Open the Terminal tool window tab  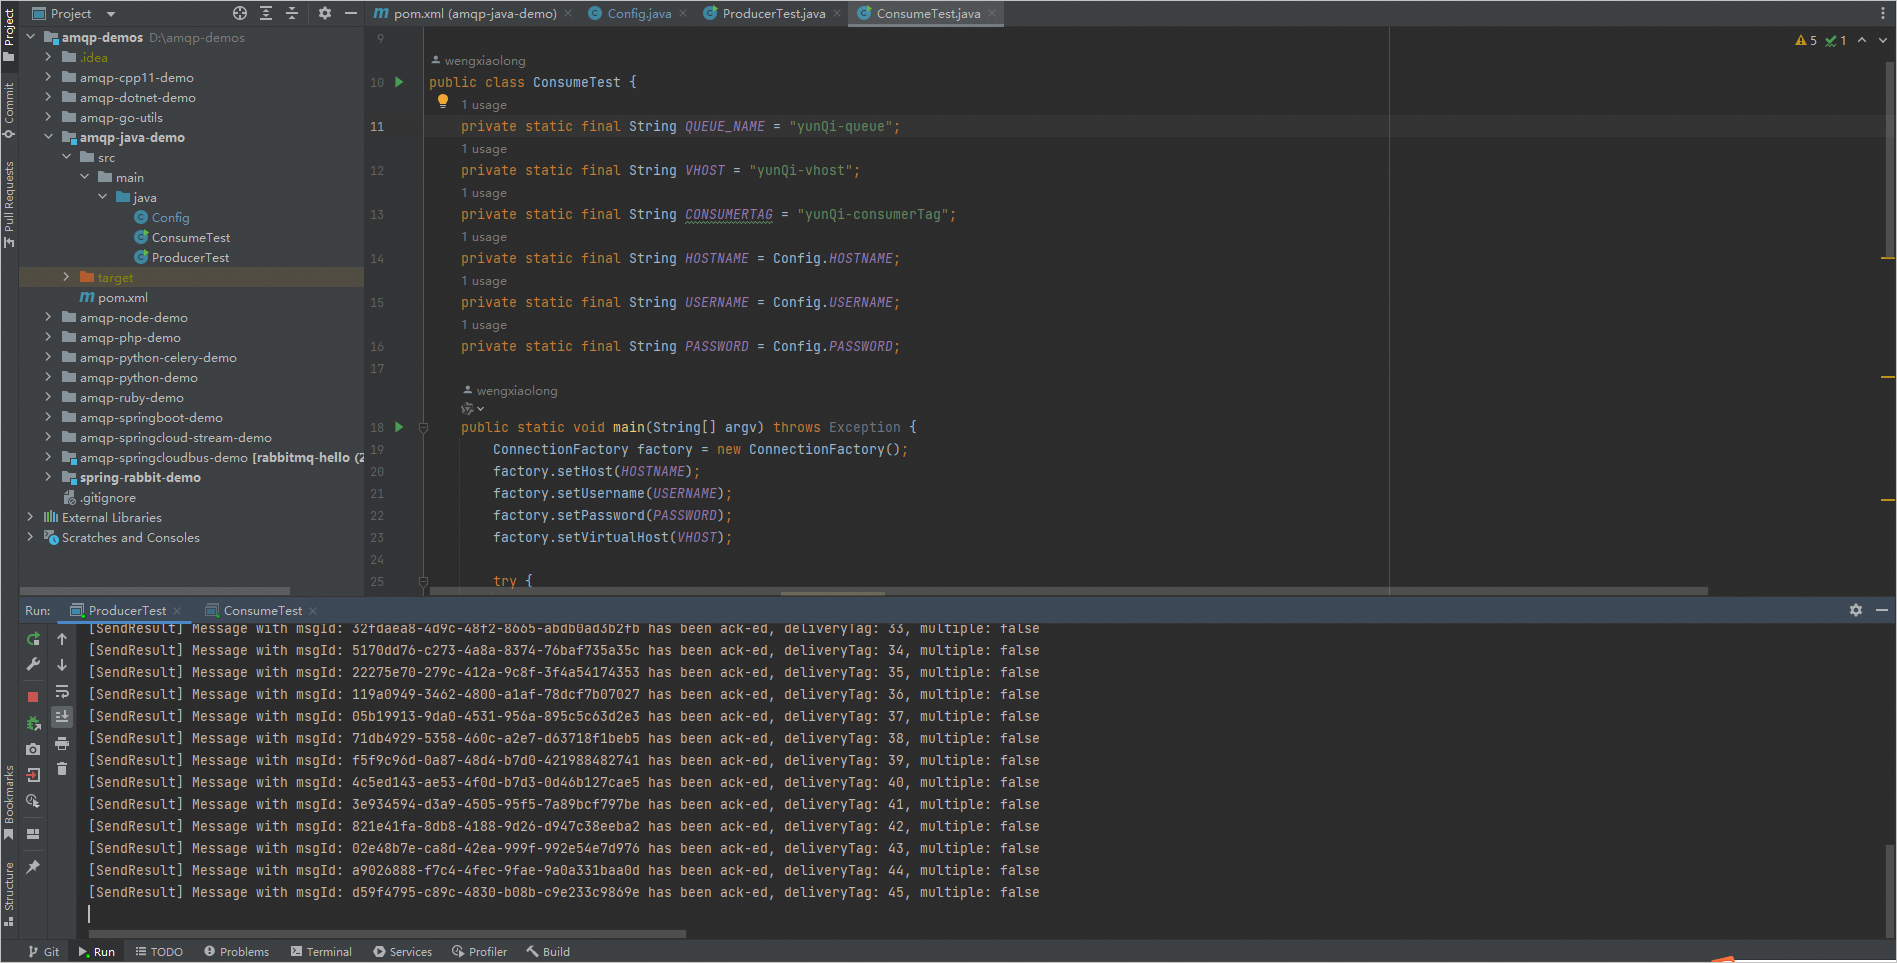[x=321, y=952]
